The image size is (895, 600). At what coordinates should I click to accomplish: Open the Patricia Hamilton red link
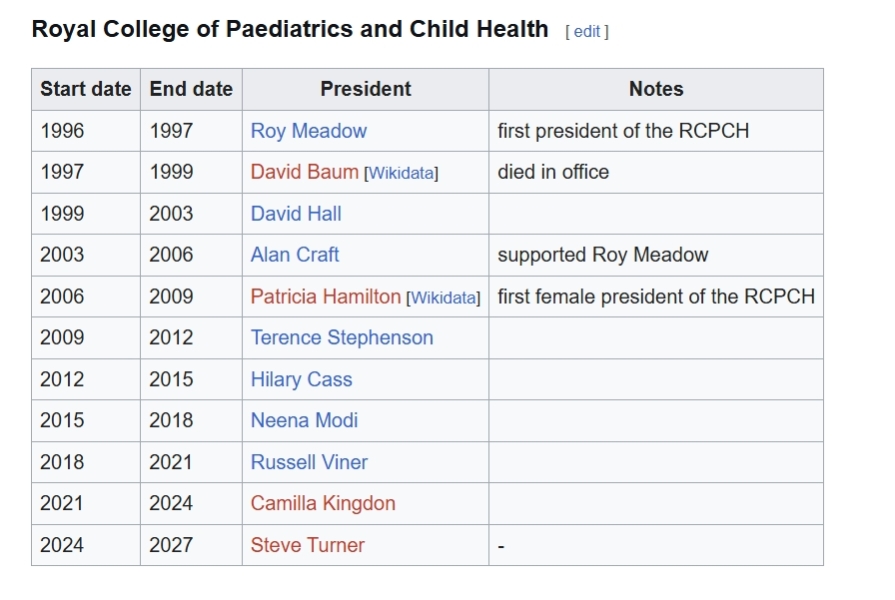pos(325,297)
